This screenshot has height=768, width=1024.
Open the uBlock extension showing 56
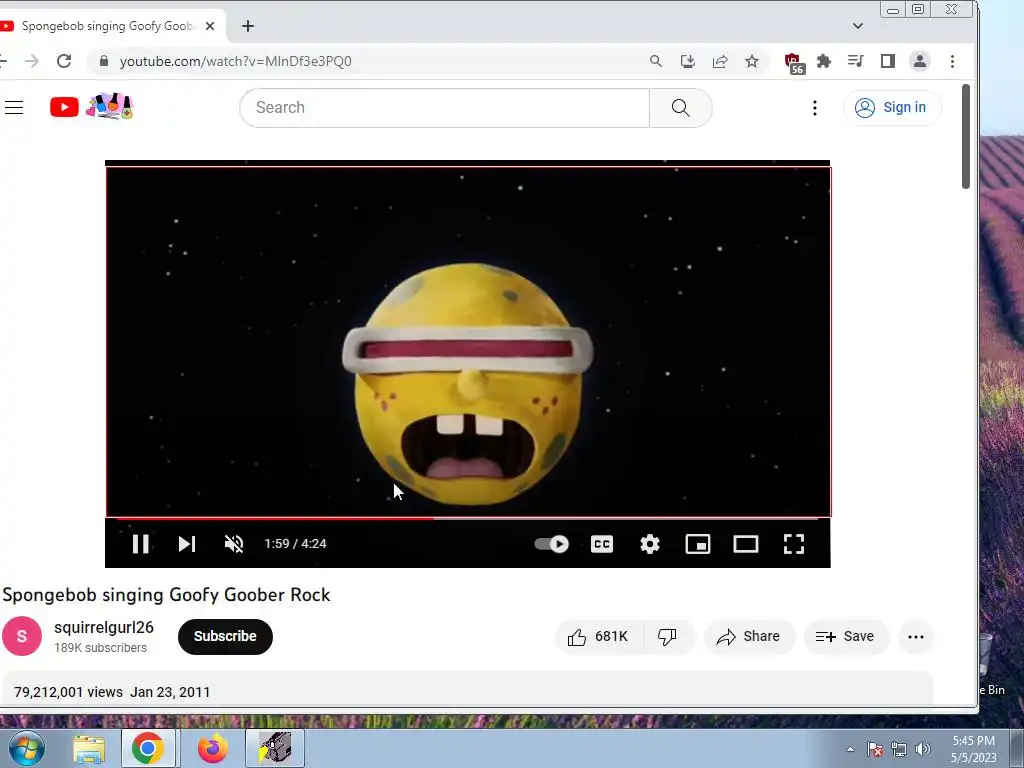[x=793, y=63]
